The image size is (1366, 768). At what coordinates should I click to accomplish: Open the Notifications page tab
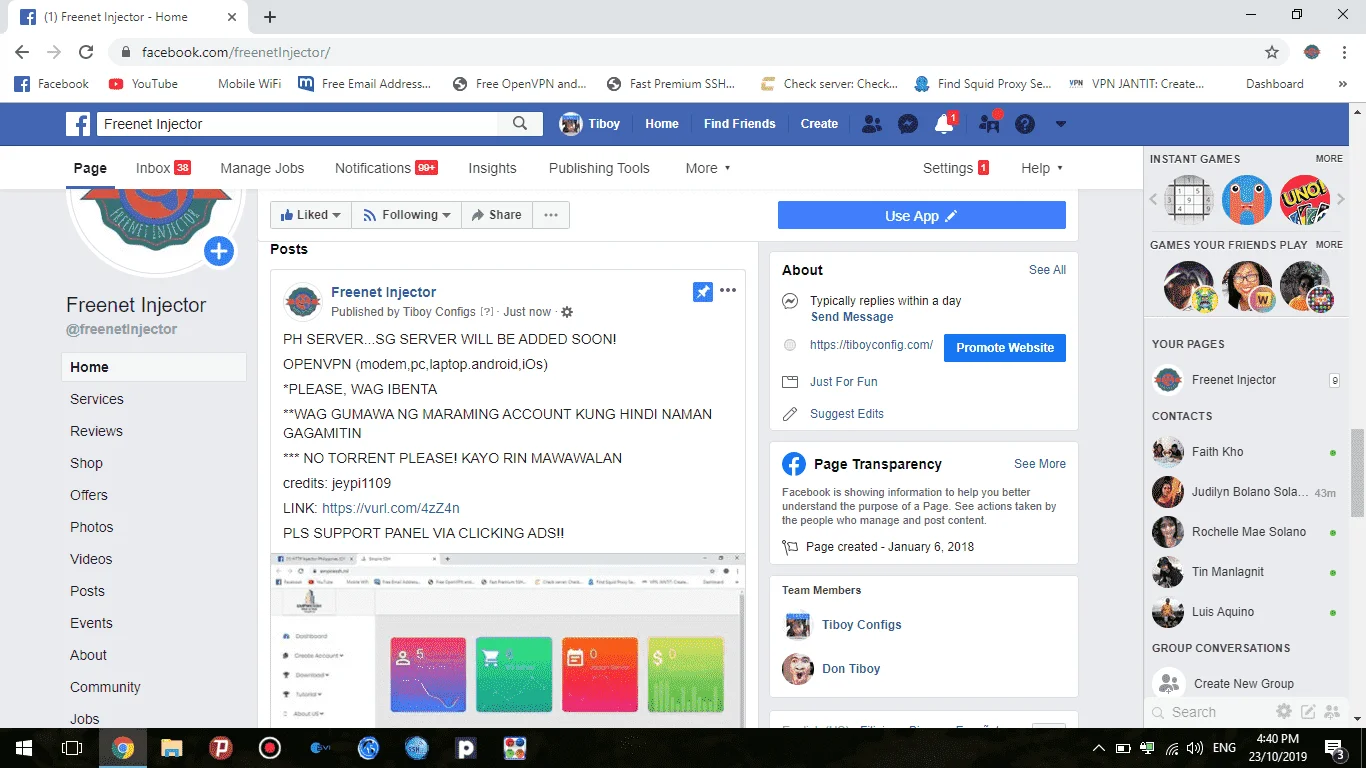(386, 168)
